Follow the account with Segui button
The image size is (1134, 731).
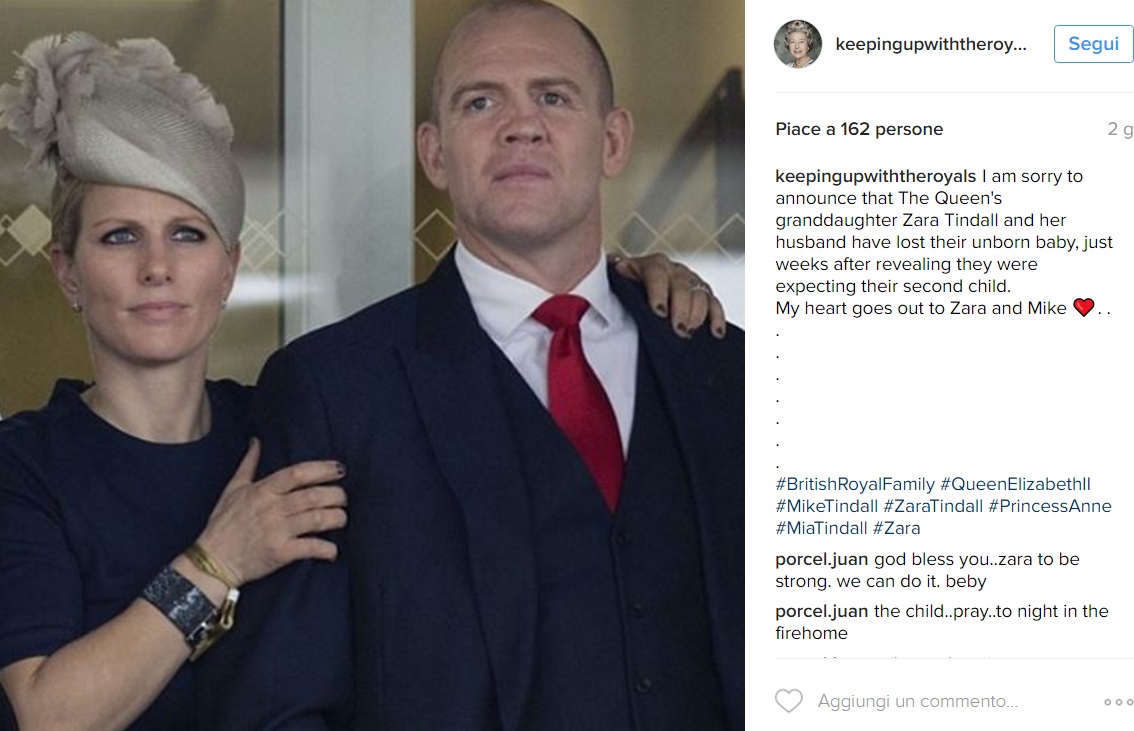pos(1094,44)
